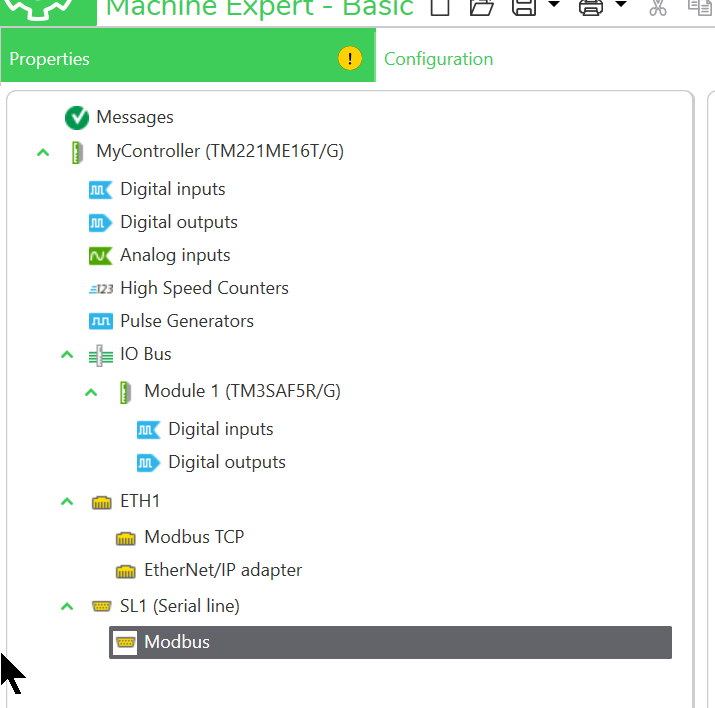
Task: Click the New project icon in toolbar
Action: 440,7
